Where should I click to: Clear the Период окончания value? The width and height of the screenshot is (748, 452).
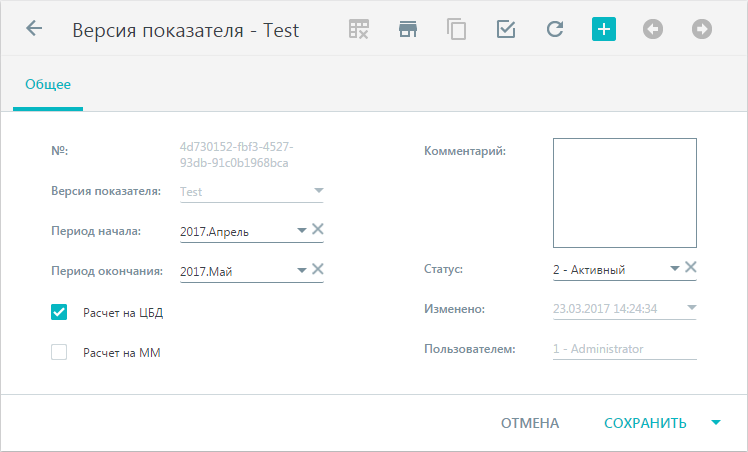pos(318,269)
